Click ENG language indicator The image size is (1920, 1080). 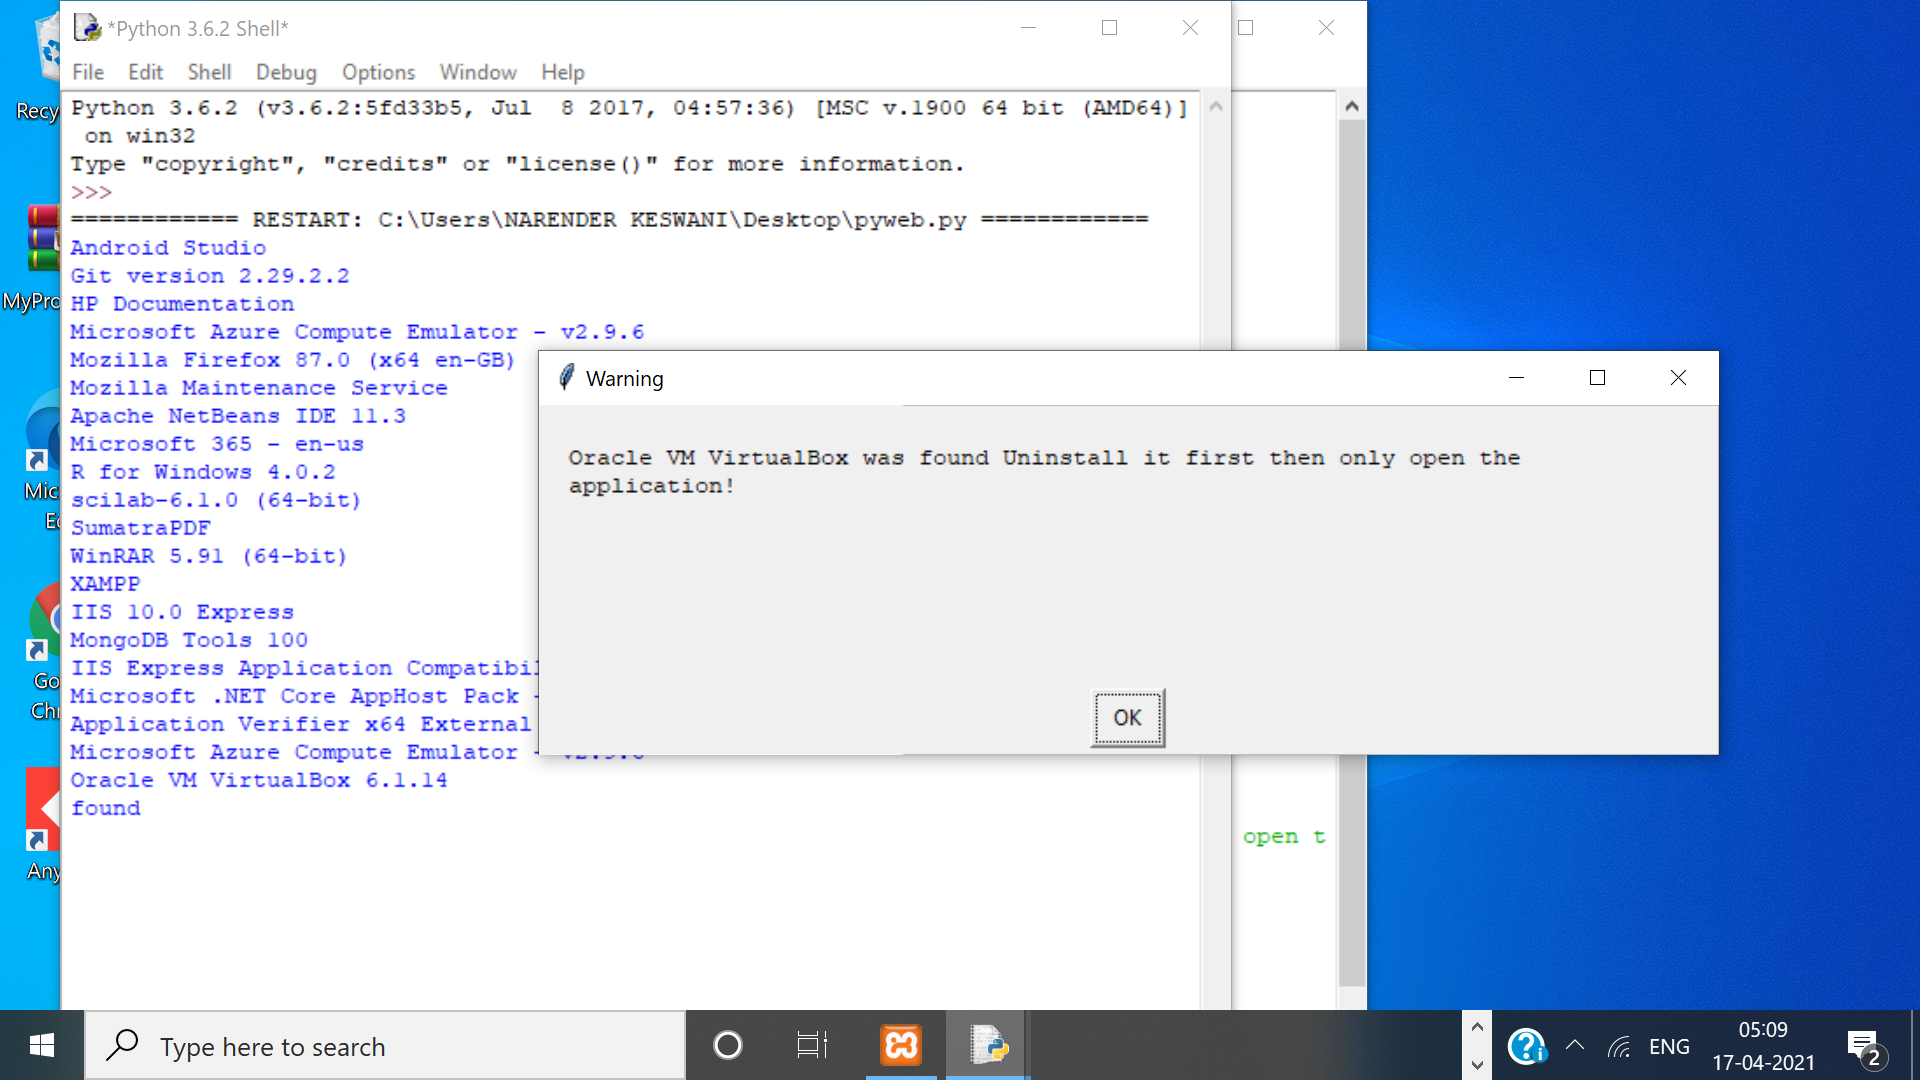(1669, 1047)
